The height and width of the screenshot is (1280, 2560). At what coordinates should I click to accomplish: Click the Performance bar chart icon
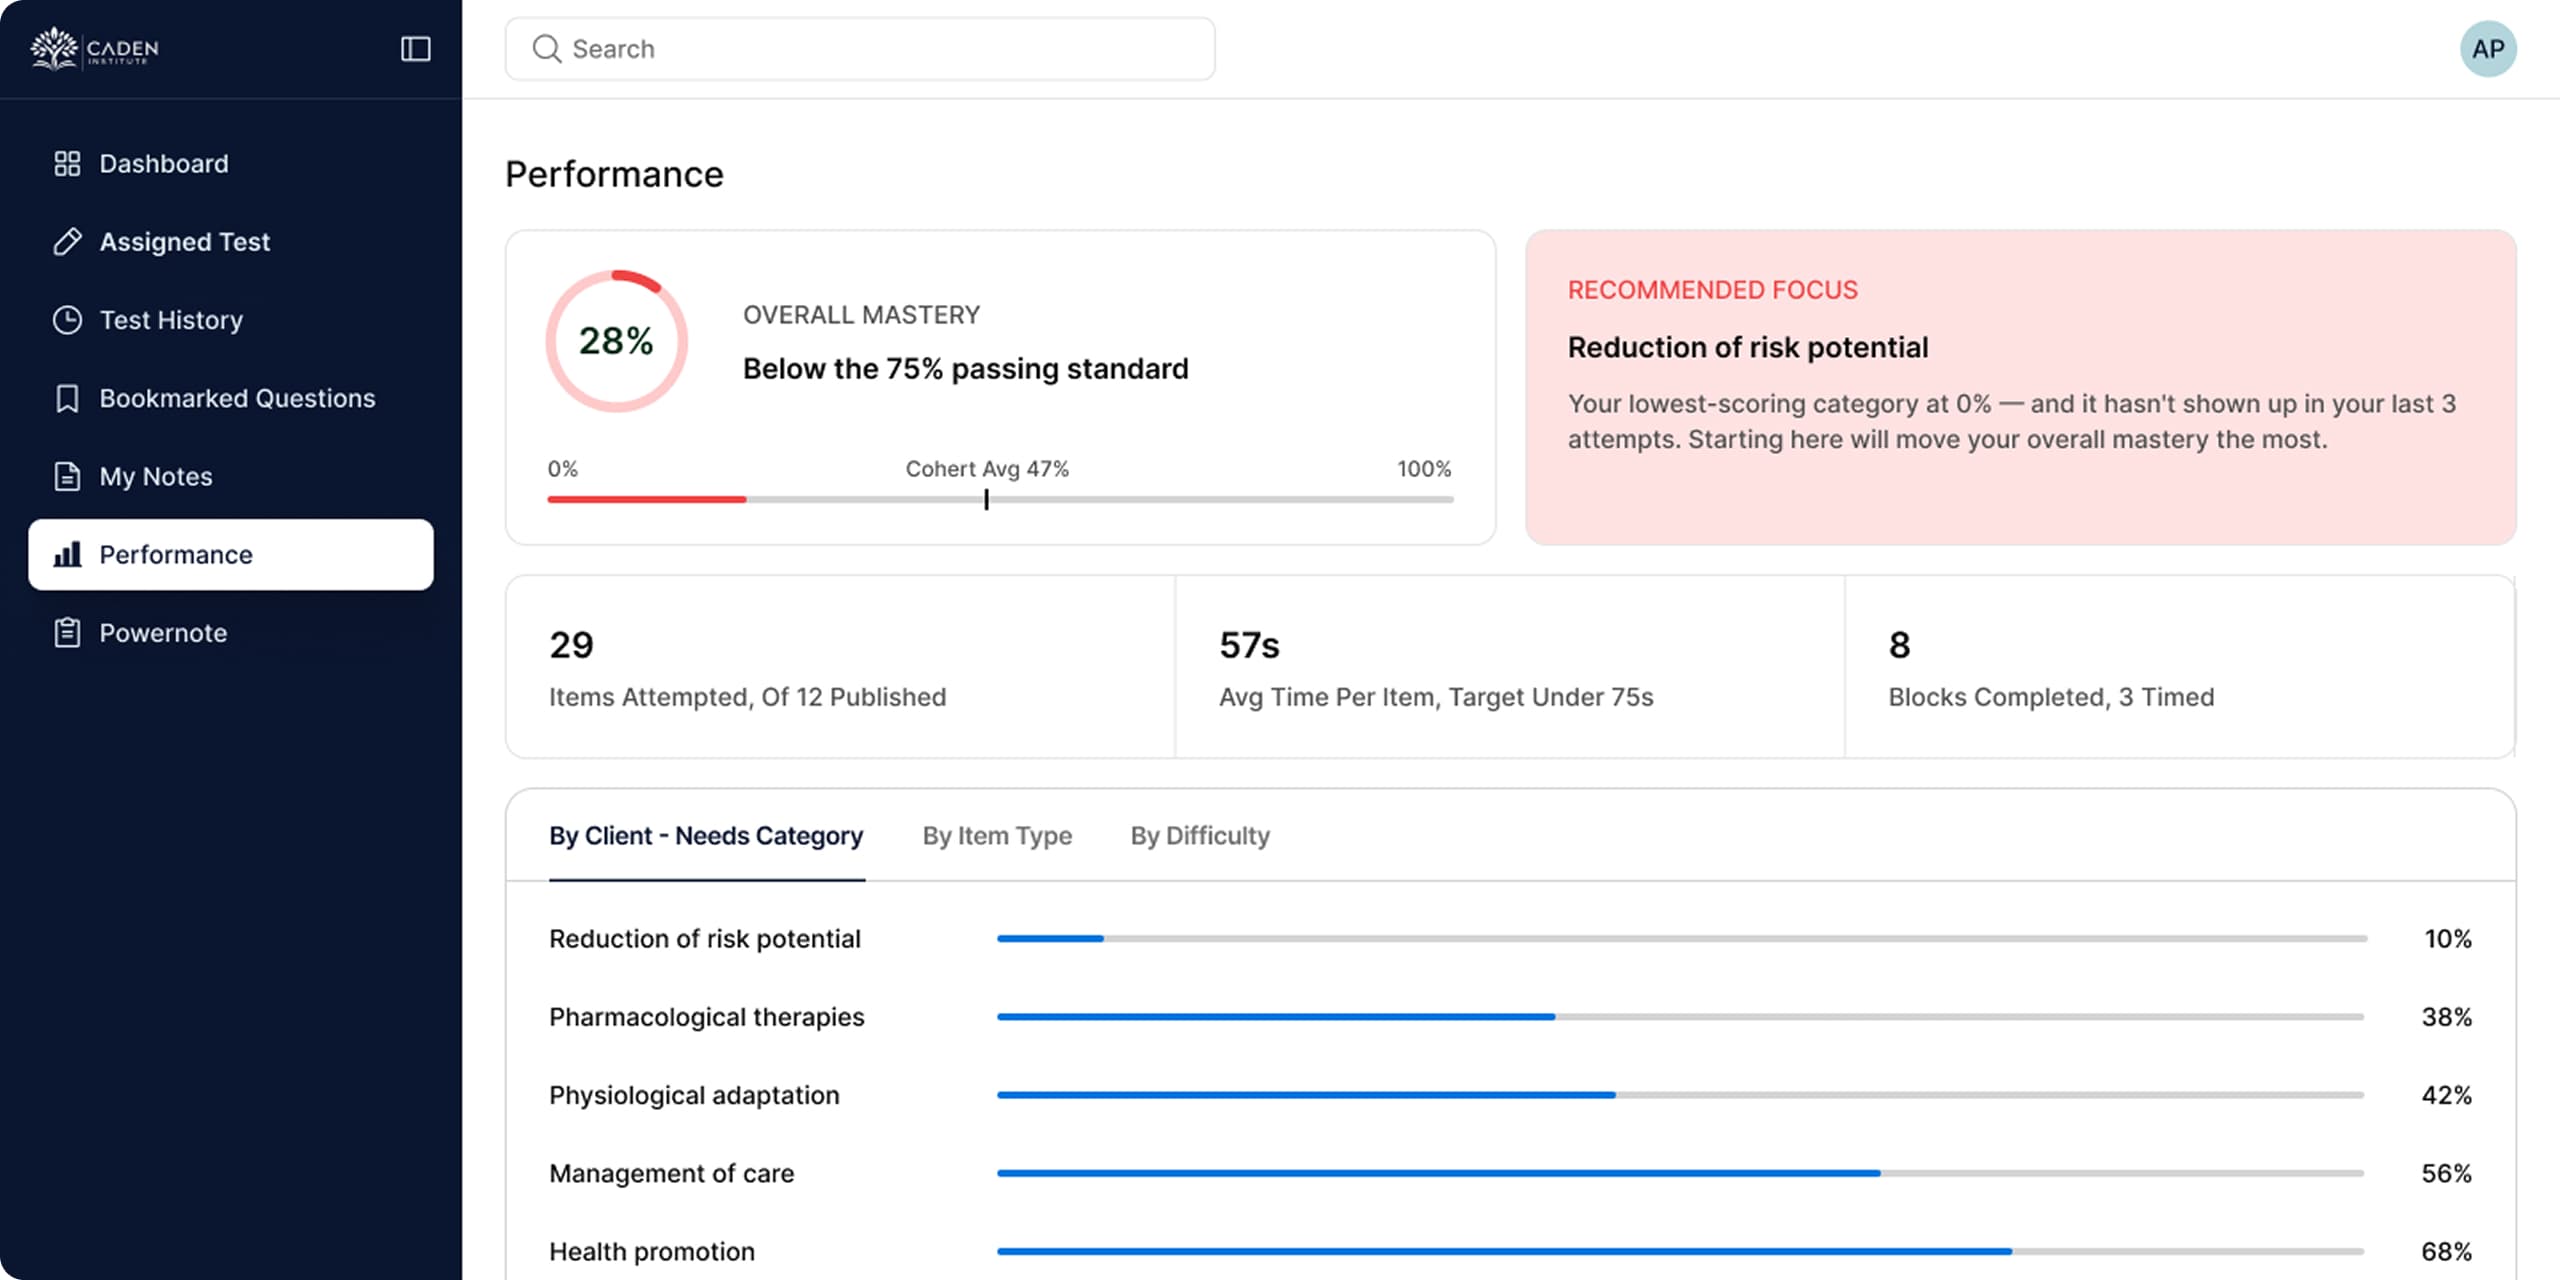pyautogui.click(x=67, y=554)
